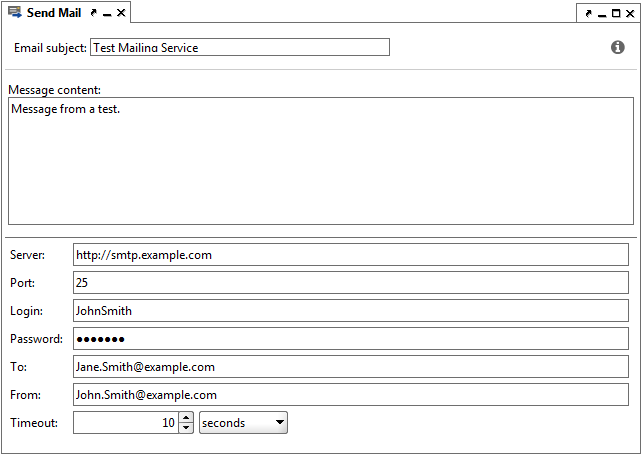This screenshot has width=642, height=455.
Task: Increase timeout with the up spinner arrow
Action: 186,418
